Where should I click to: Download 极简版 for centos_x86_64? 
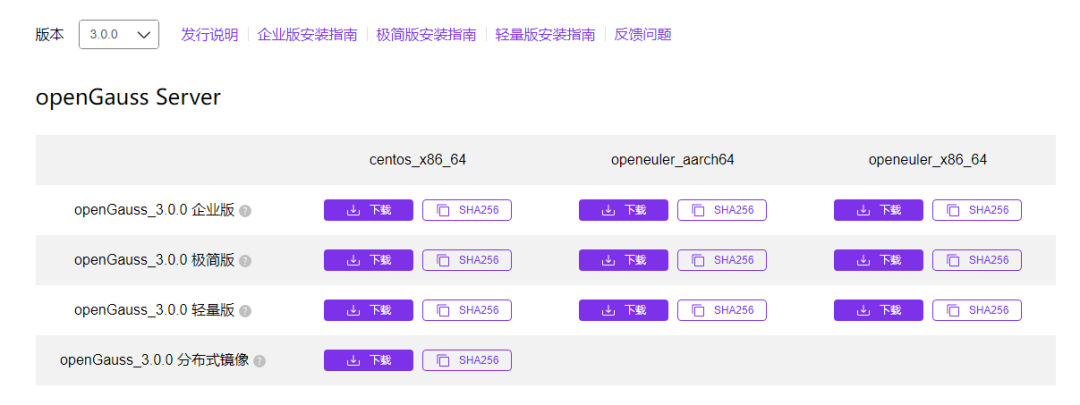click(368, 260)
